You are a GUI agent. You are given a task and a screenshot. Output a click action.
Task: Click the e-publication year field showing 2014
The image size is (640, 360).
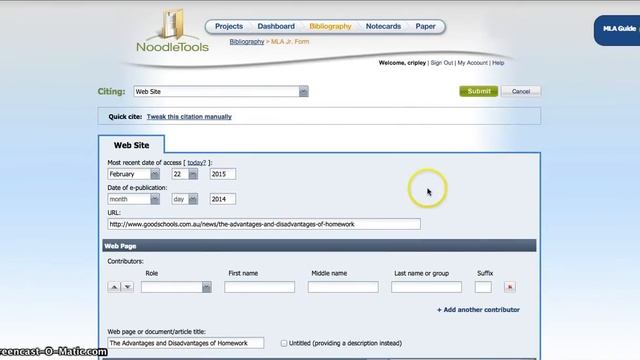[x=222, y=199]
